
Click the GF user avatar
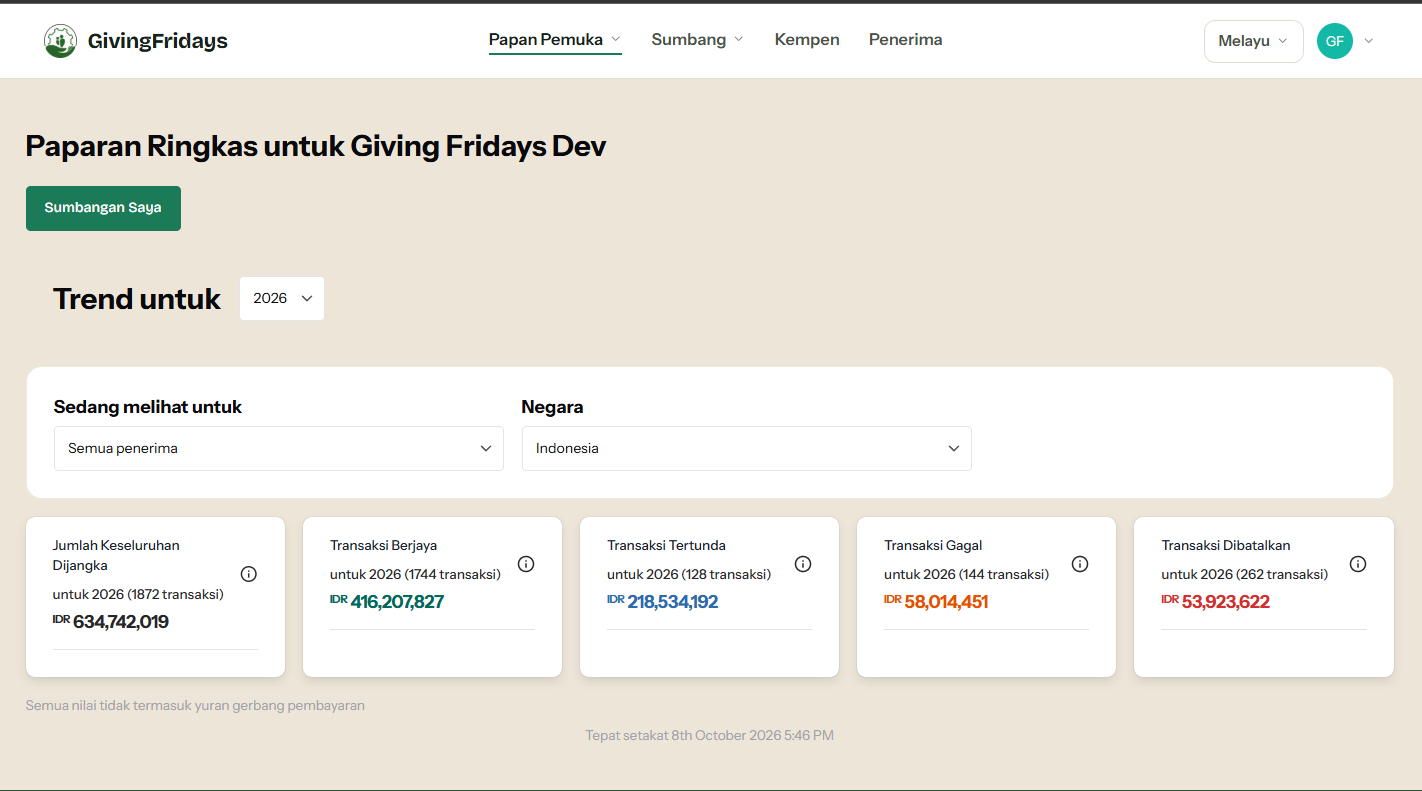1335,41
